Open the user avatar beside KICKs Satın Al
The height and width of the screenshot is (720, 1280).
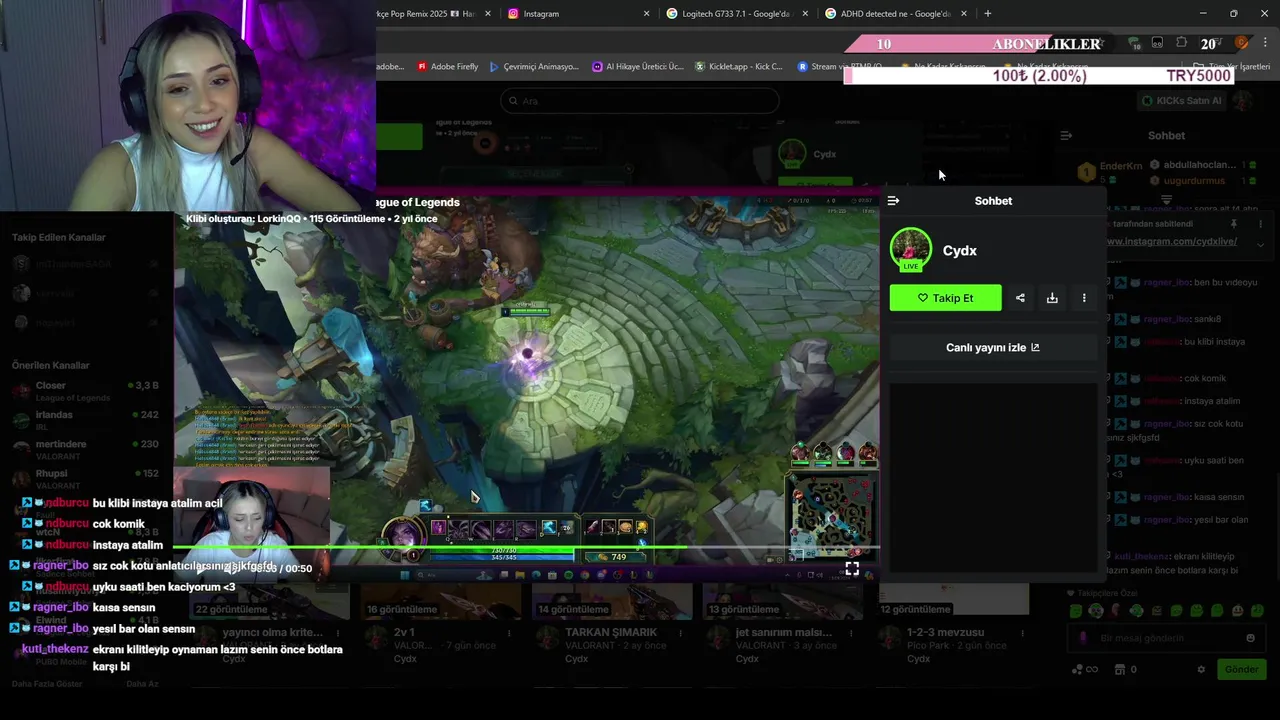[x=1242, y=101]
